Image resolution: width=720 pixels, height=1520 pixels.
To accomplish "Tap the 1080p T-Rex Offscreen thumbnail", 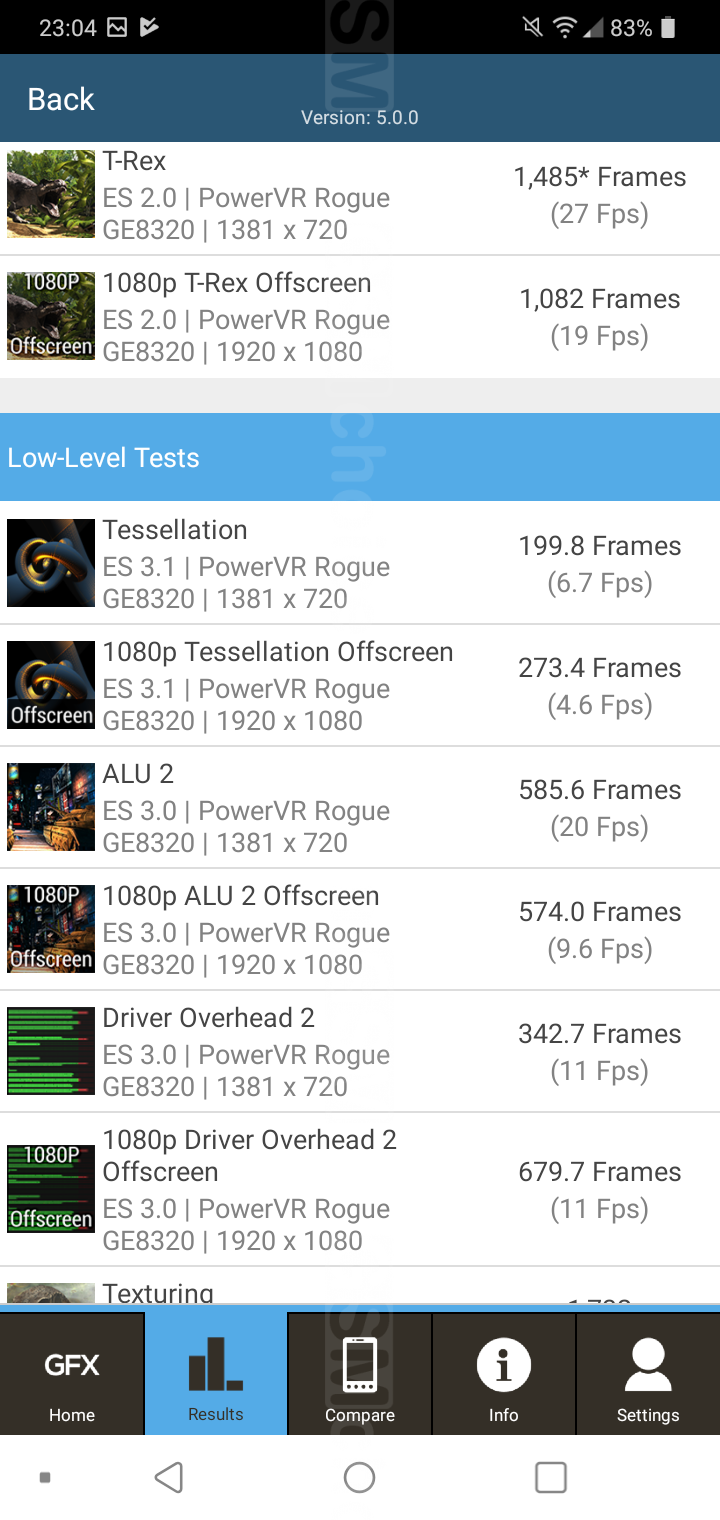I will point(51,316).
